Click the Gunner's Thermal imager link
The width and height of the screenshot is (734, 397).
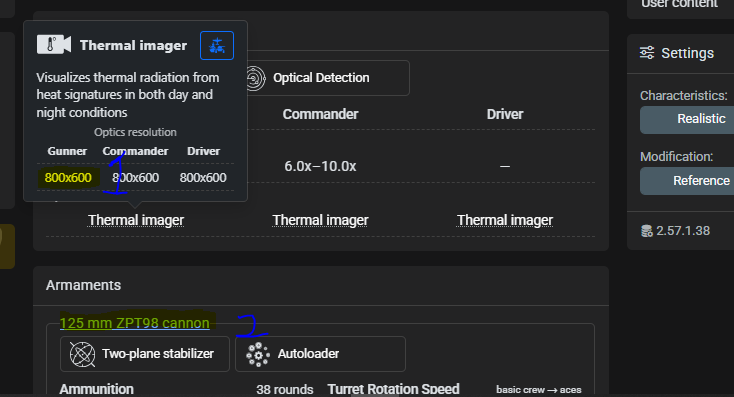click(136, 220)
